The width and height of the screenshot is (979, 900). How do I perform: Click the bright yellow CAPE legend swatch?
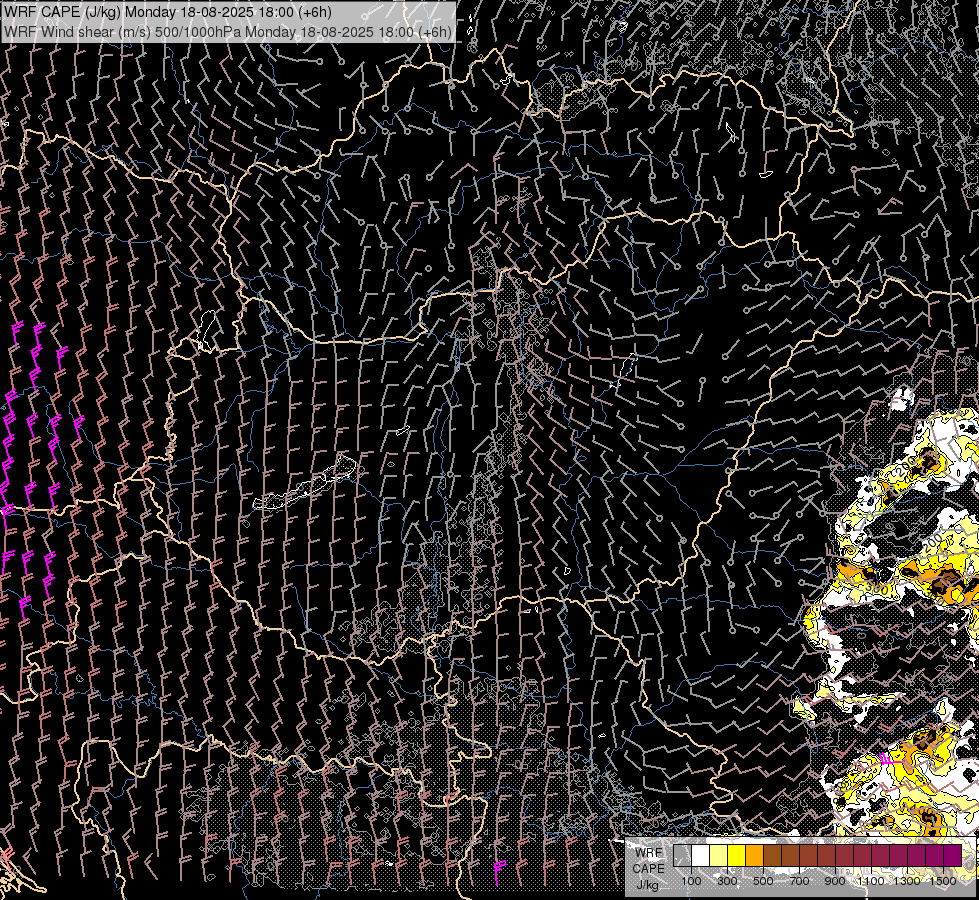pos(737,856)
